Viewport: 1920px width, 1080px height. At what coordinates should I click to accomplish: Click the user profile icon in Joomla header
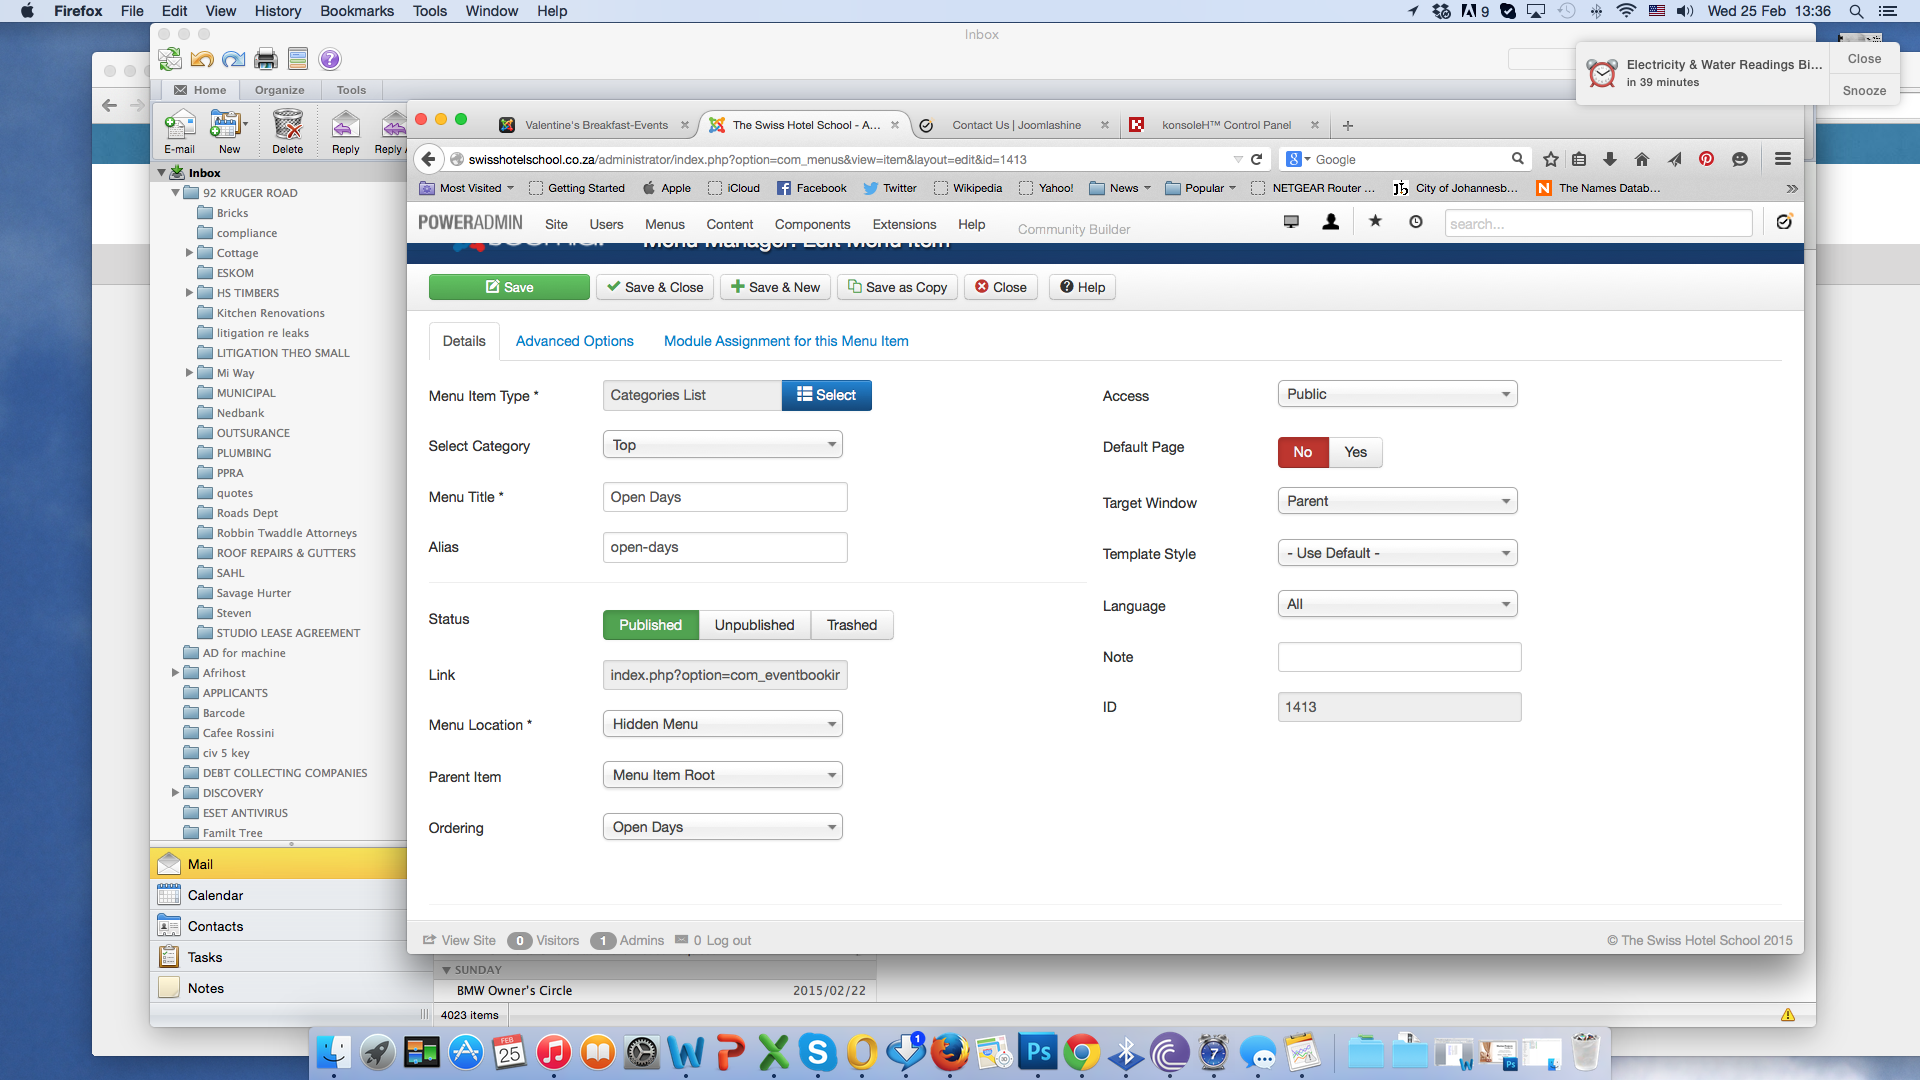click(1330, 222)
